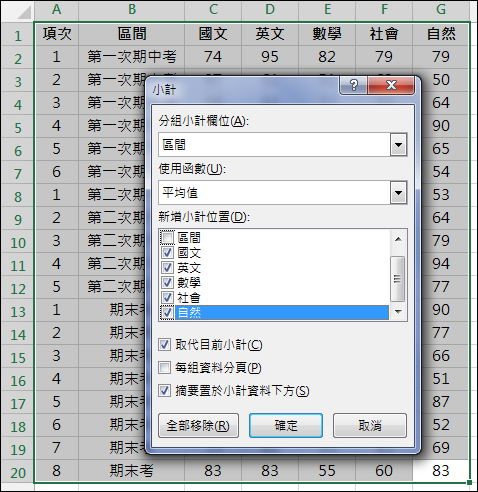Image resolution: width=478 pixels, height=492 pixels.
Task: Uncheck the 數學 checkbox
Action: pyautogui.click(x=167, y=283)
